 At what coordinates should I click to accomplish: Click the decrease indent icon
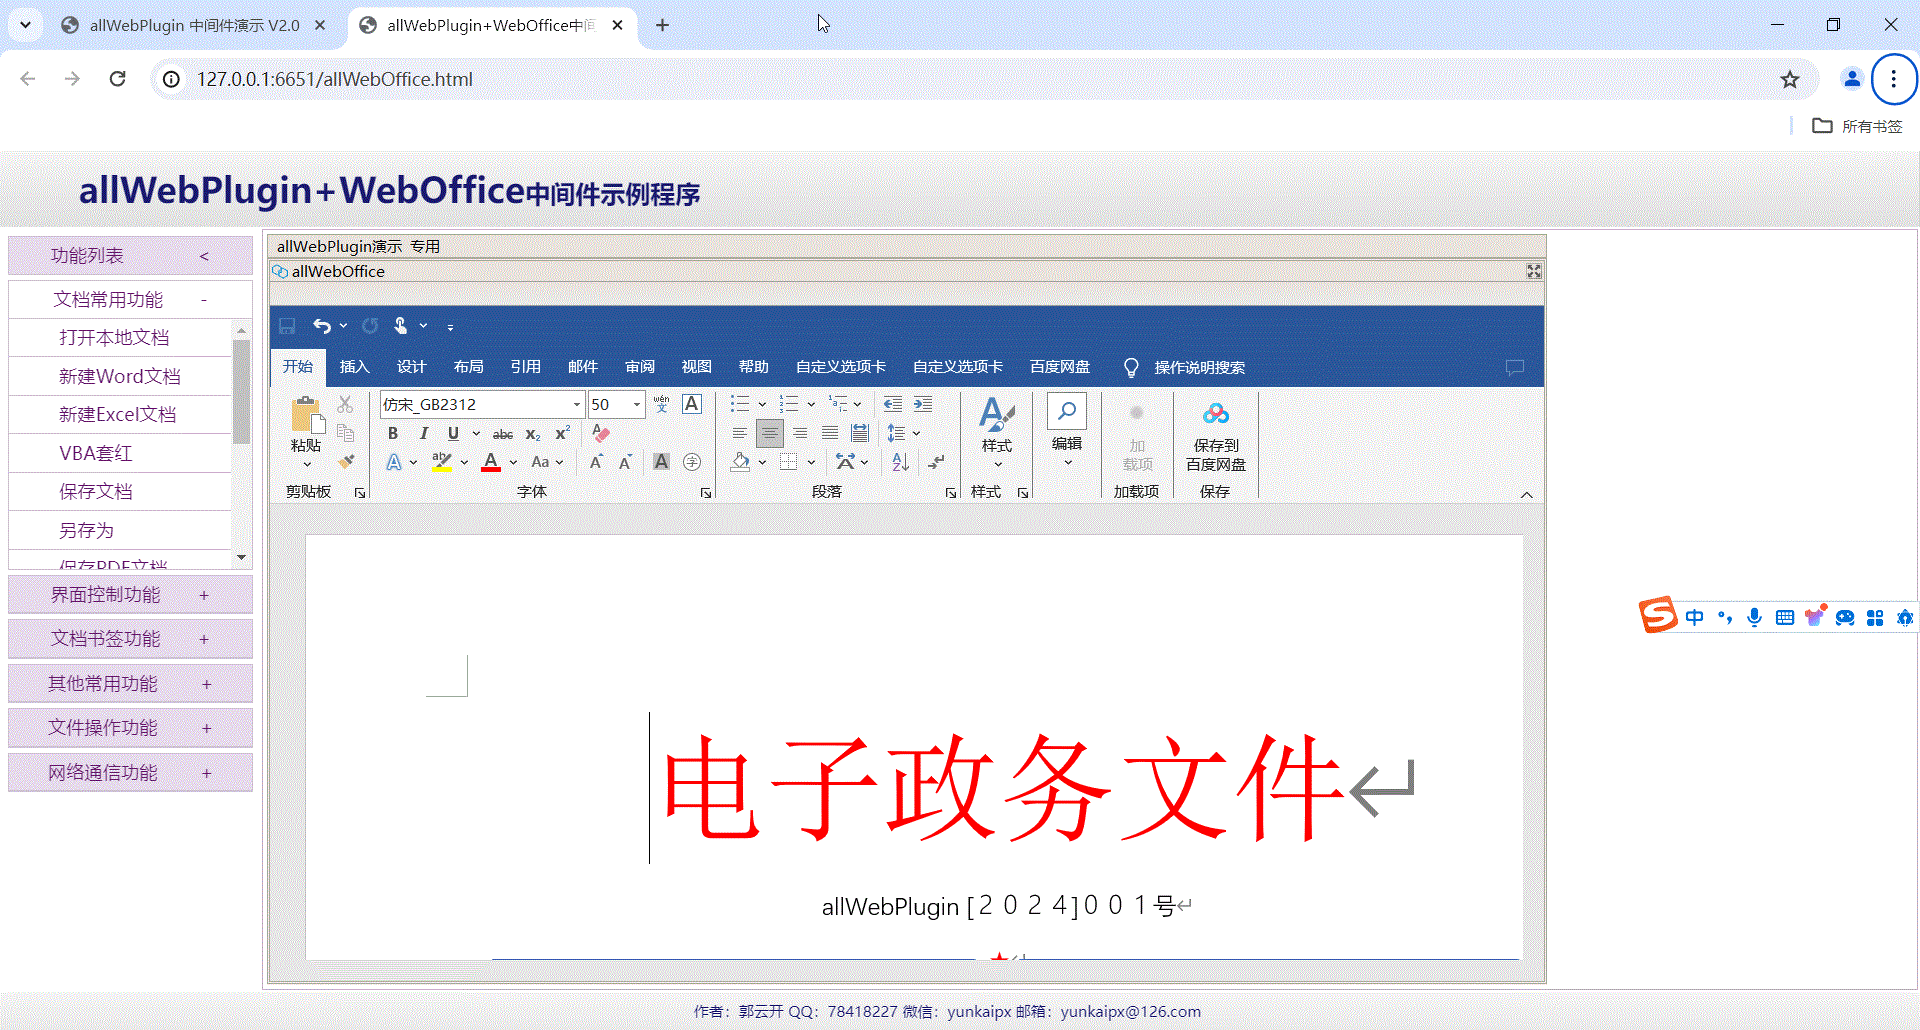[x=893, y=404]
